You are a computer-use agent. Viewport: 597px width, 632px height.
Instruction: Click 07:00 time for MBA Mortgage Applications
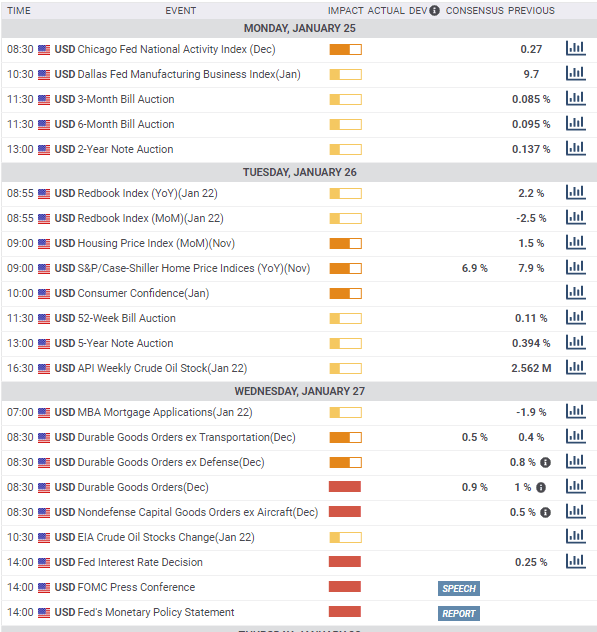pyautogui.click(x=20, y=412)
